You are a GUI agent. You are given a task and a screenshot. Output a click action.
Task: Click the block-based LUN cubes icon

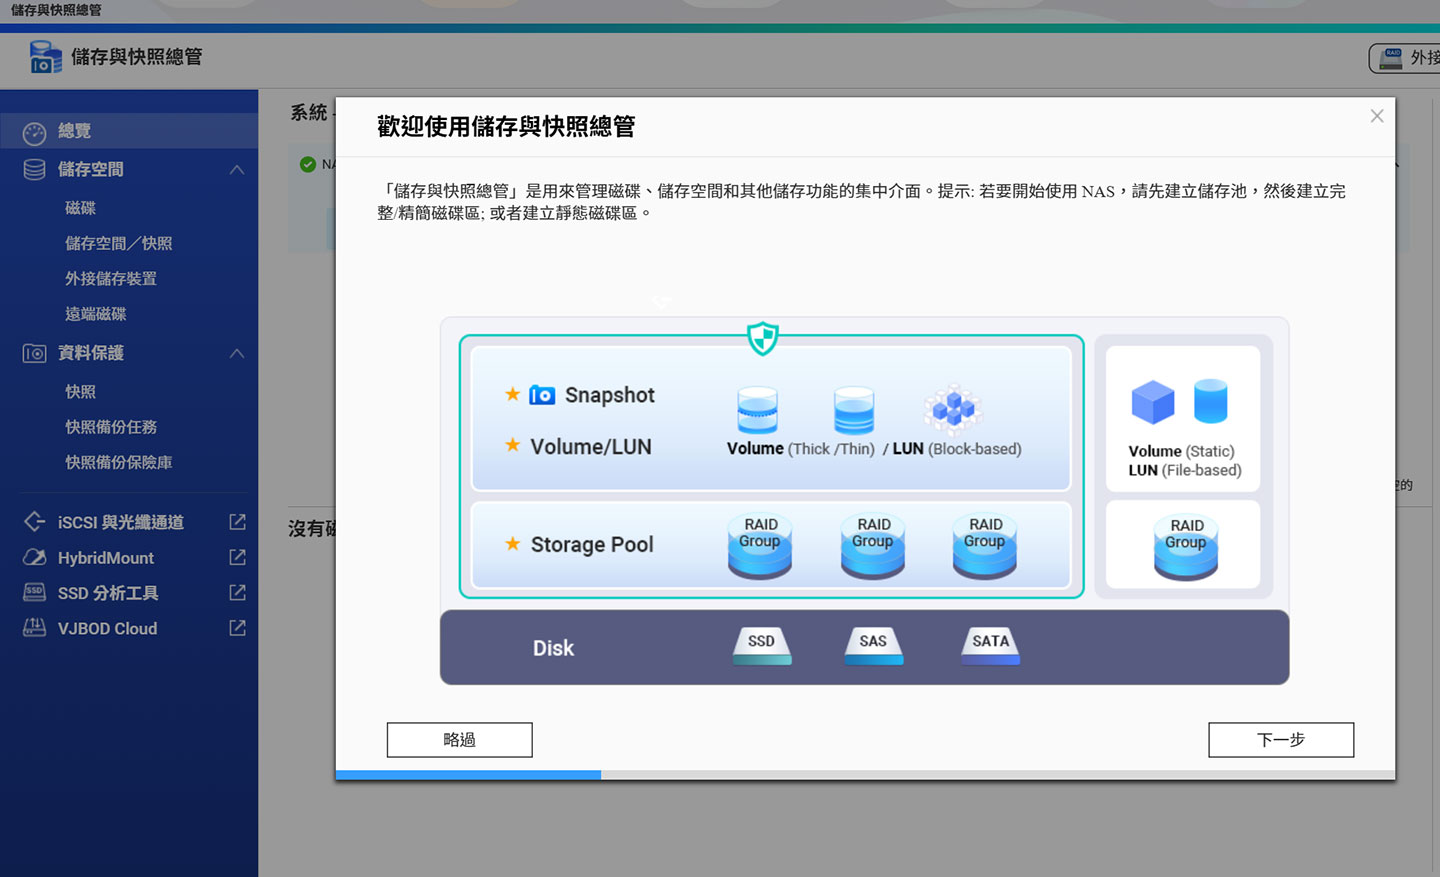953,409
